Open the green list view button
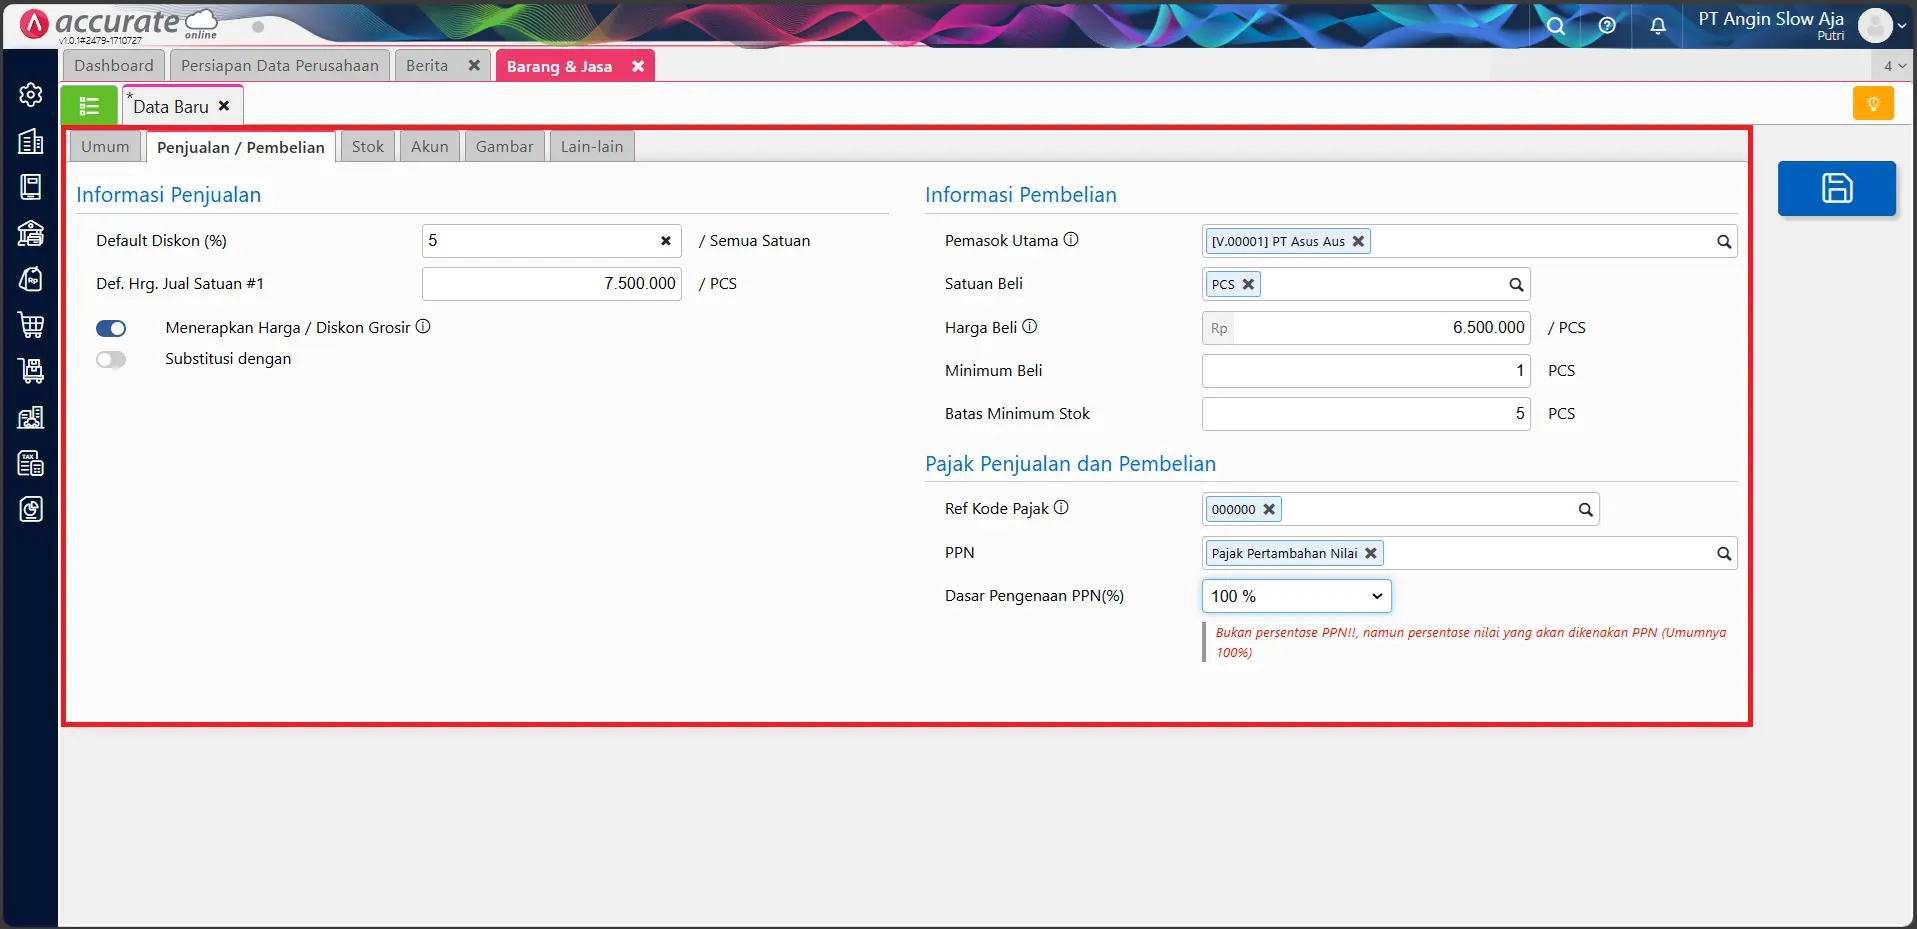Image resolution: width=1917 pixels, height=929 pixels. click(89, 105)
